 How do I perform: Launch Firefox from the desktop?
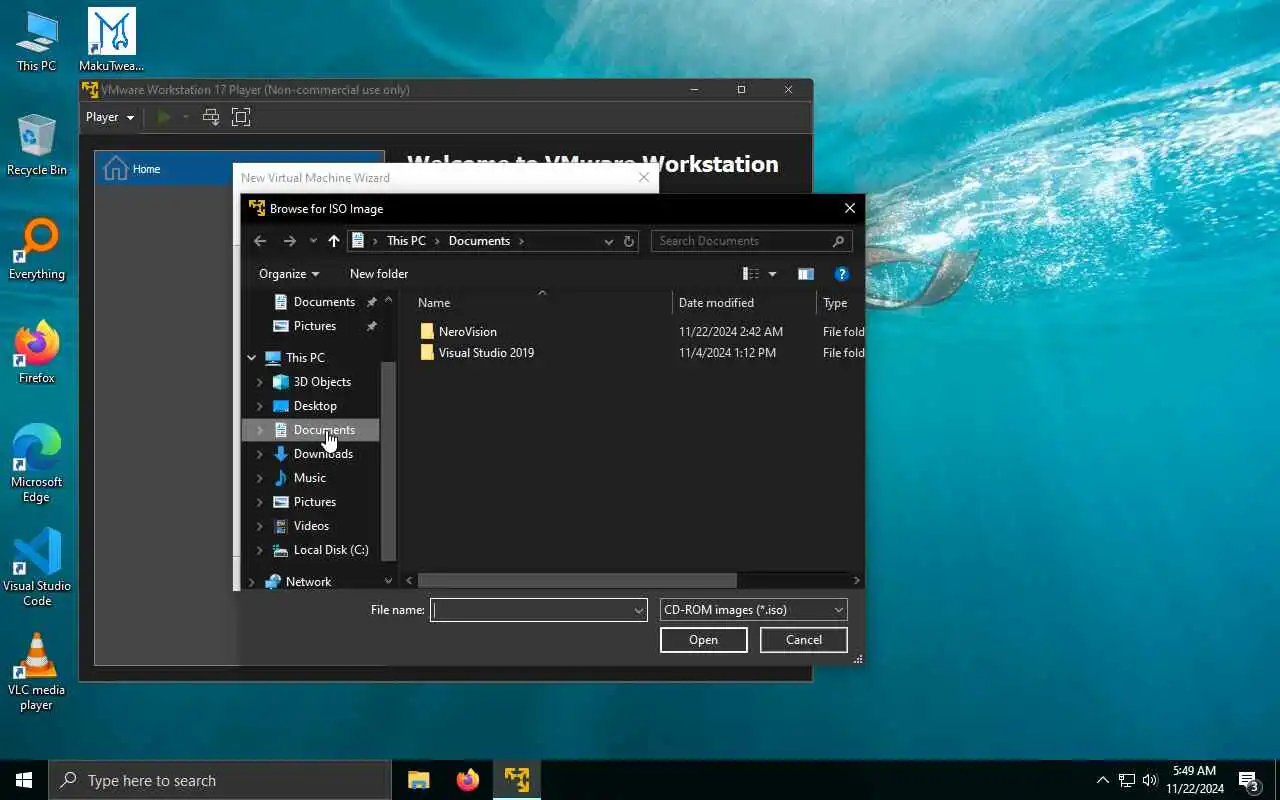coord(37,353)
